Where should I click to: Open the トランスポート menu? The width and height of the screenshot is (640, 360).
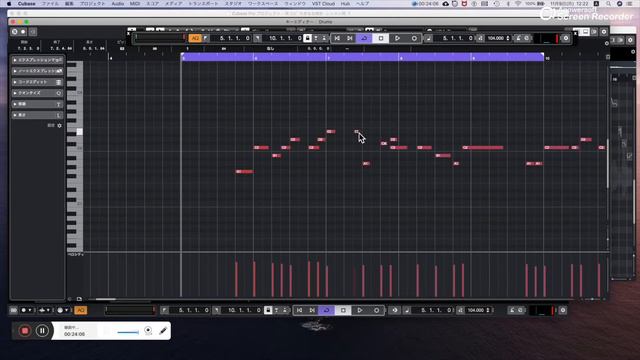pos(203,4)
